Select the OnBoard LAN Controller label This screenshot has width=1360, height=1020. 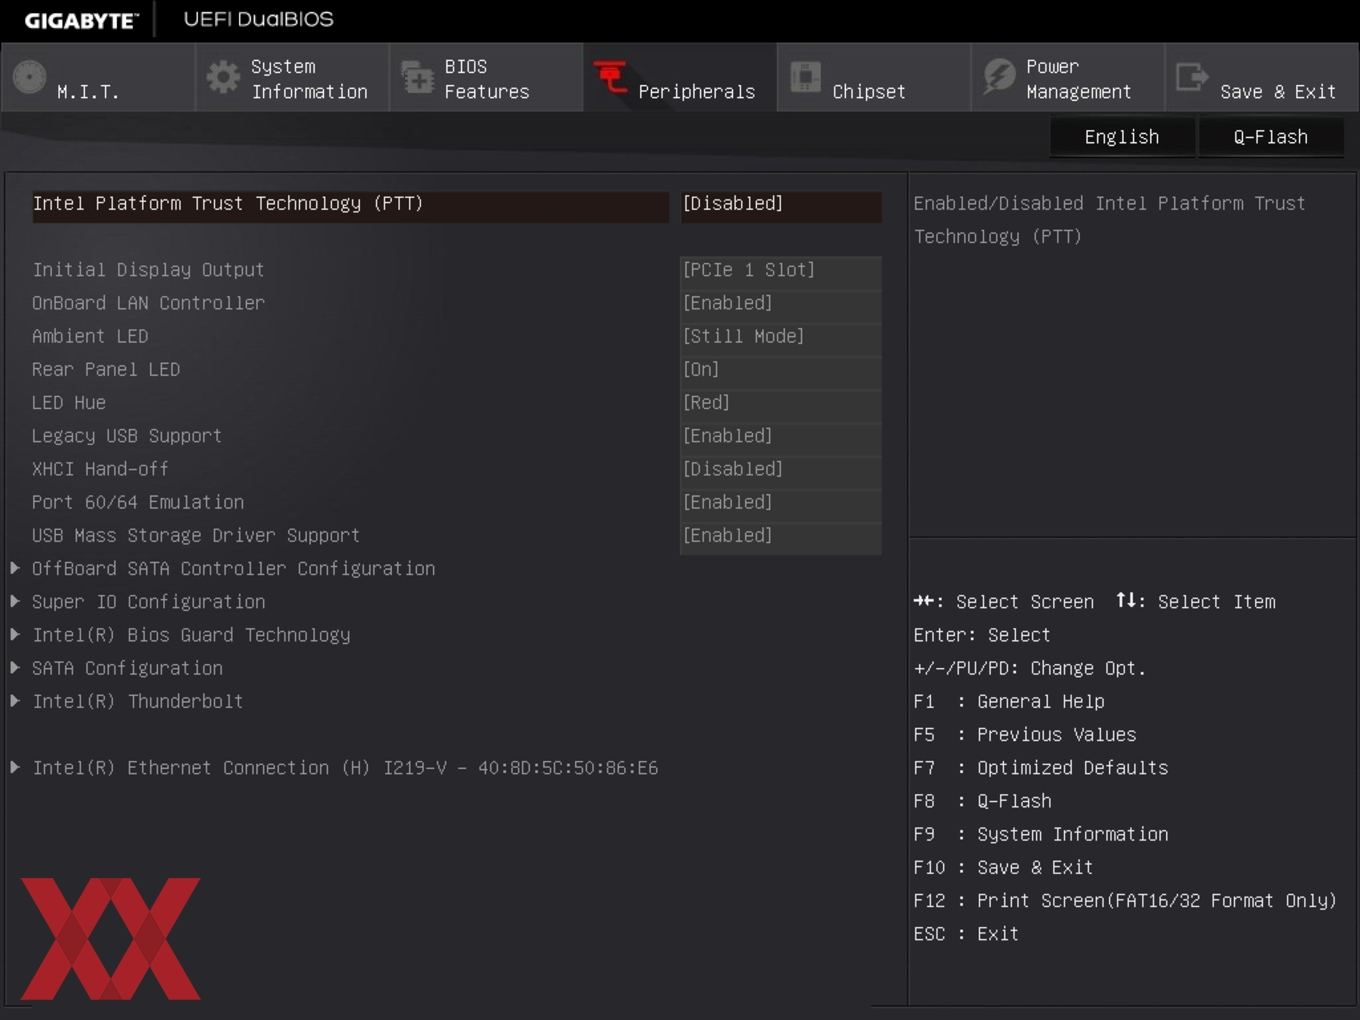click(x=148, y=303)
